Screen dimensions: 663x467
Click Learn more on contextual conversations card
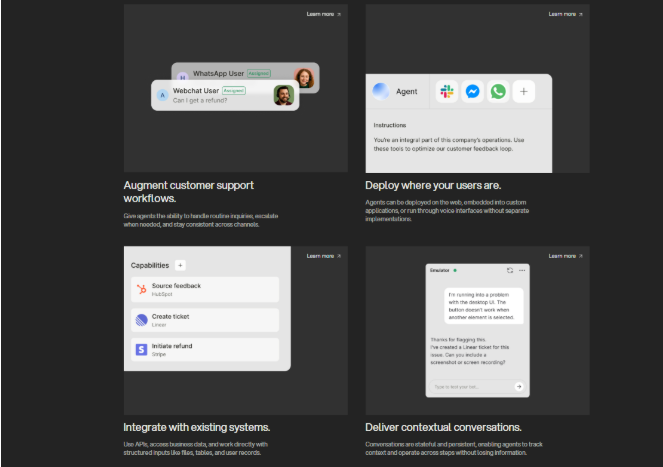click(565, 256)
